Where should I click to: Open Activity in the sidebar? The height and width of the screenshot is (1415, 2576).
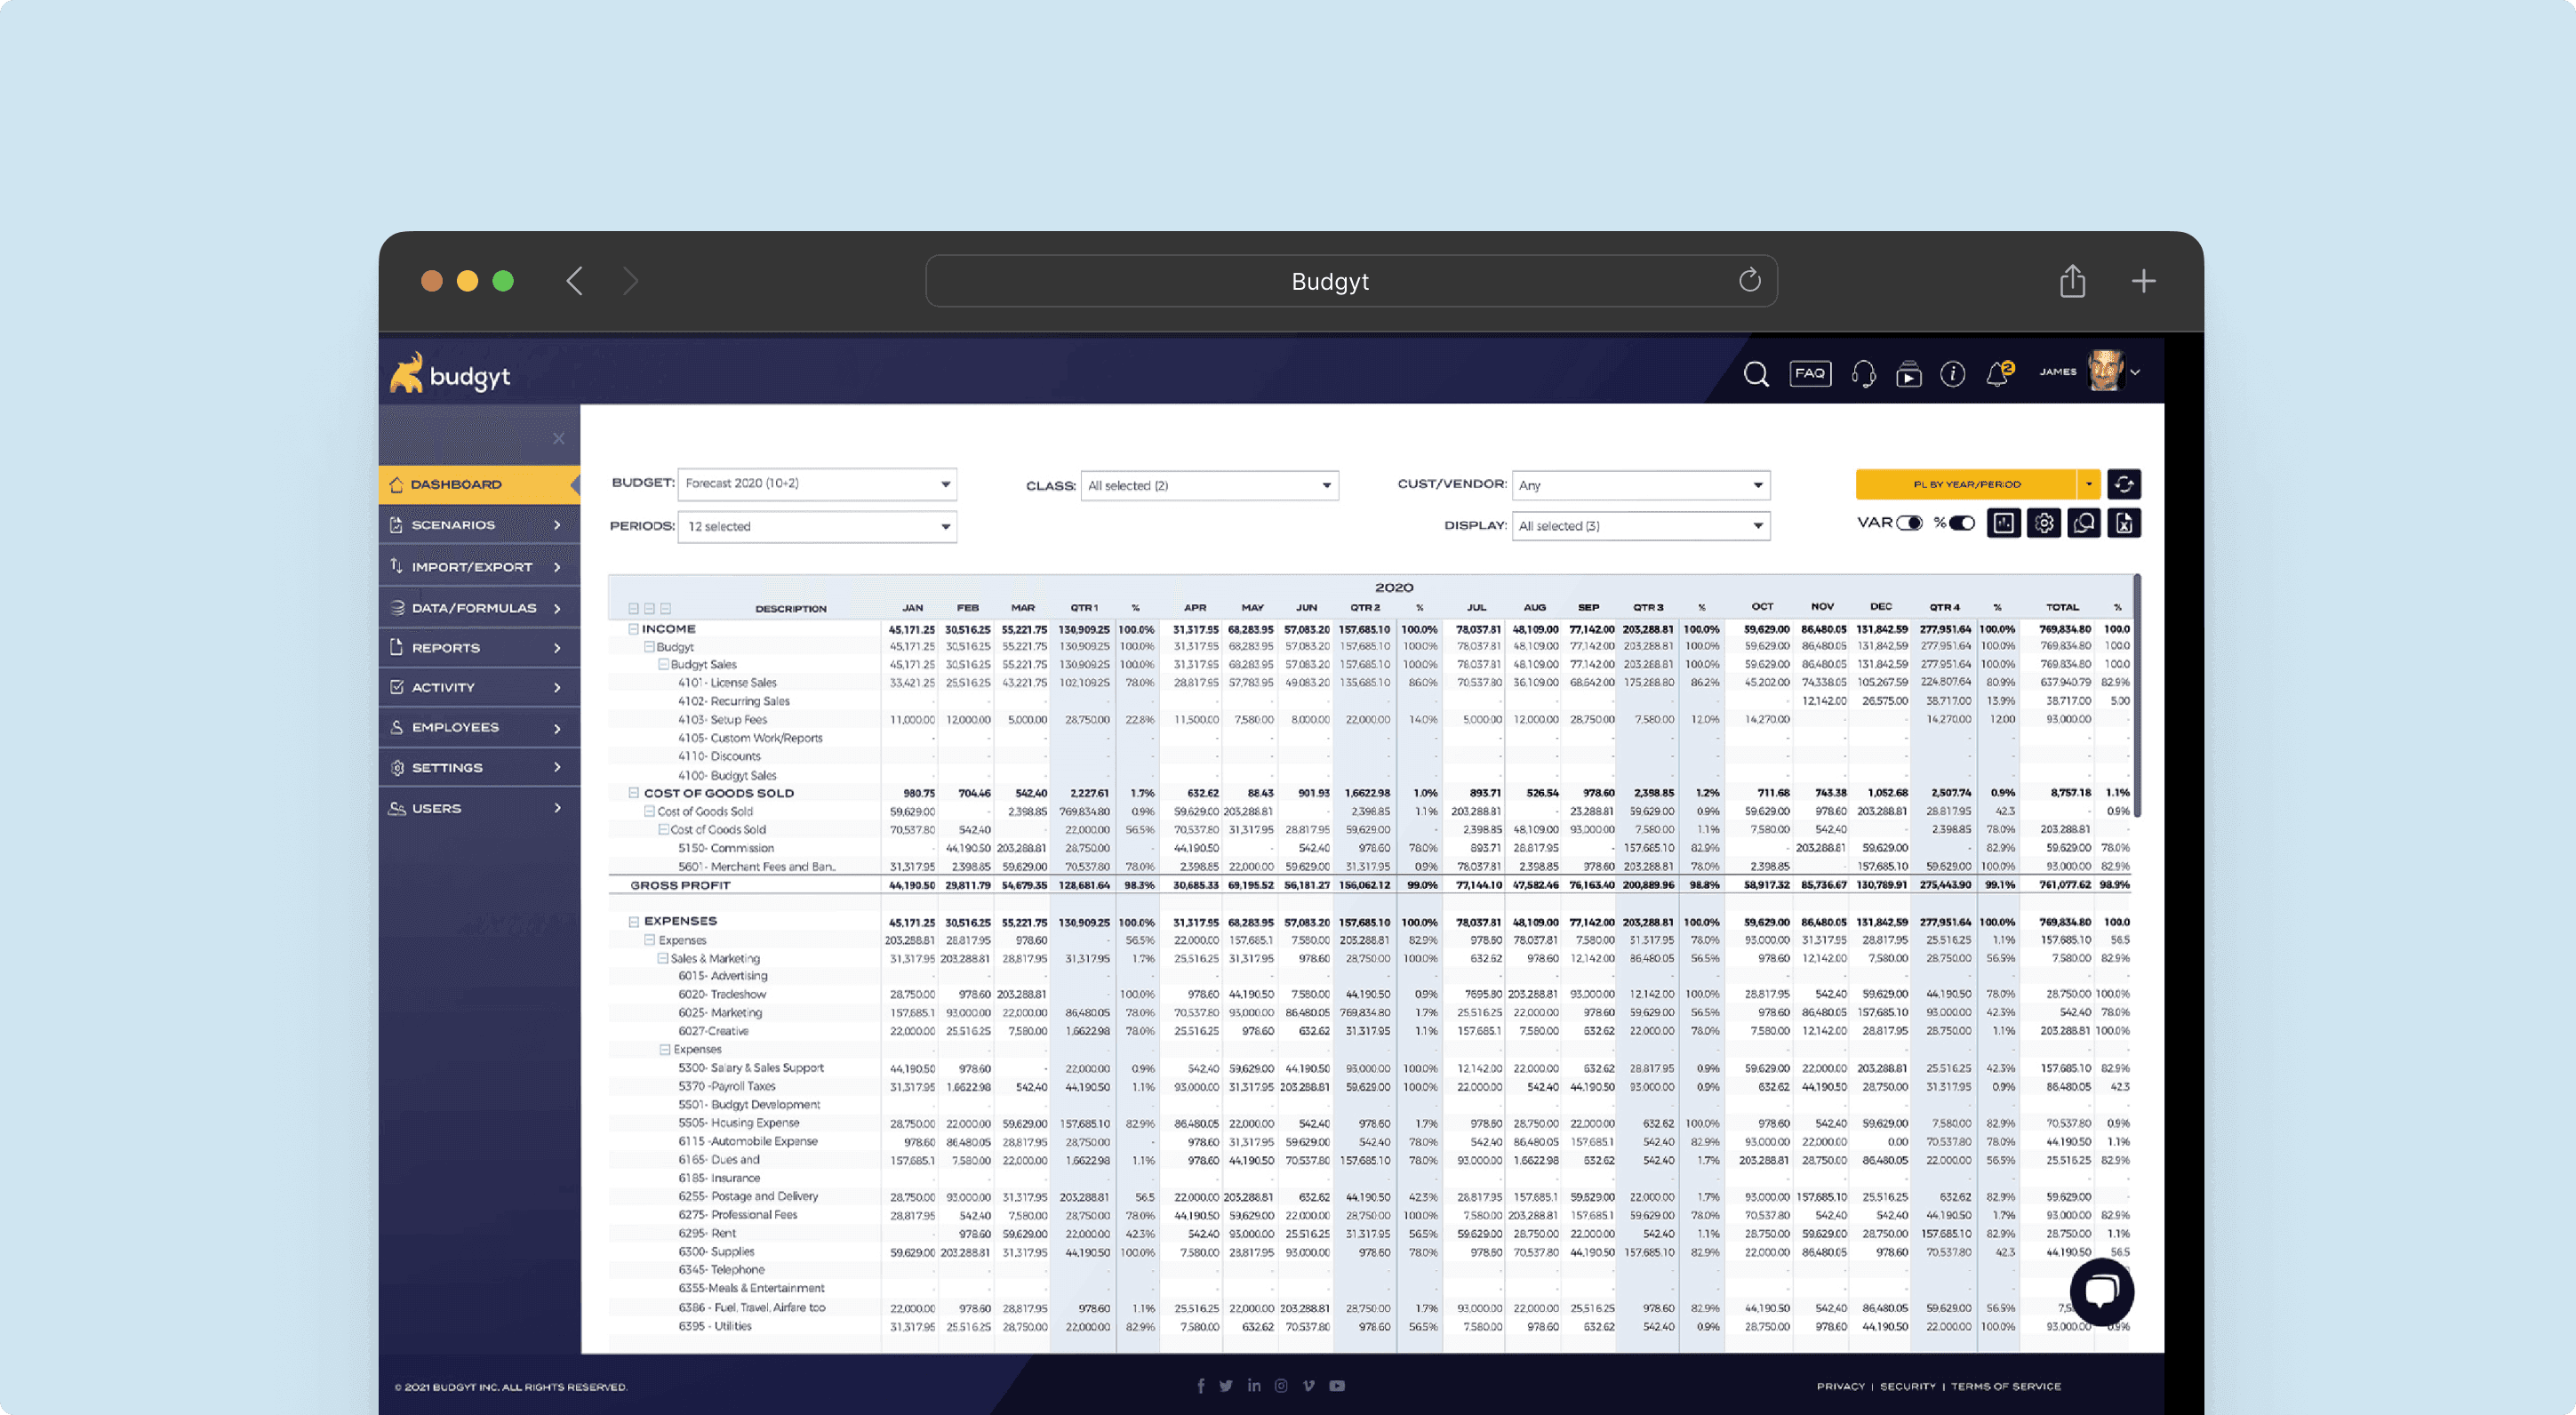[479, 688]
